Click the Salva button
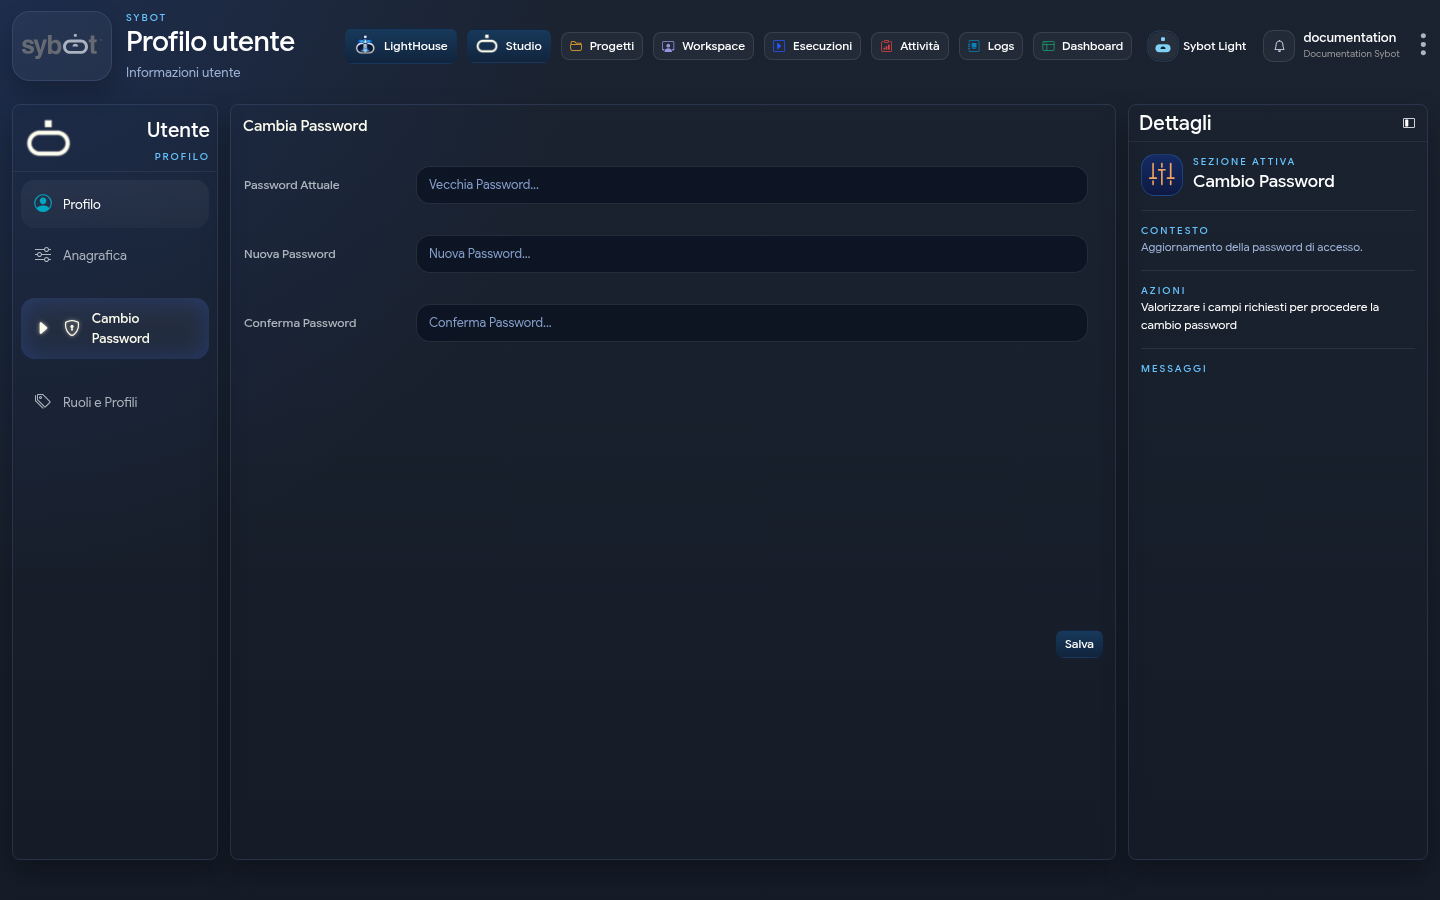Screen dimensions: 1440x900 tap(1079, 644)
